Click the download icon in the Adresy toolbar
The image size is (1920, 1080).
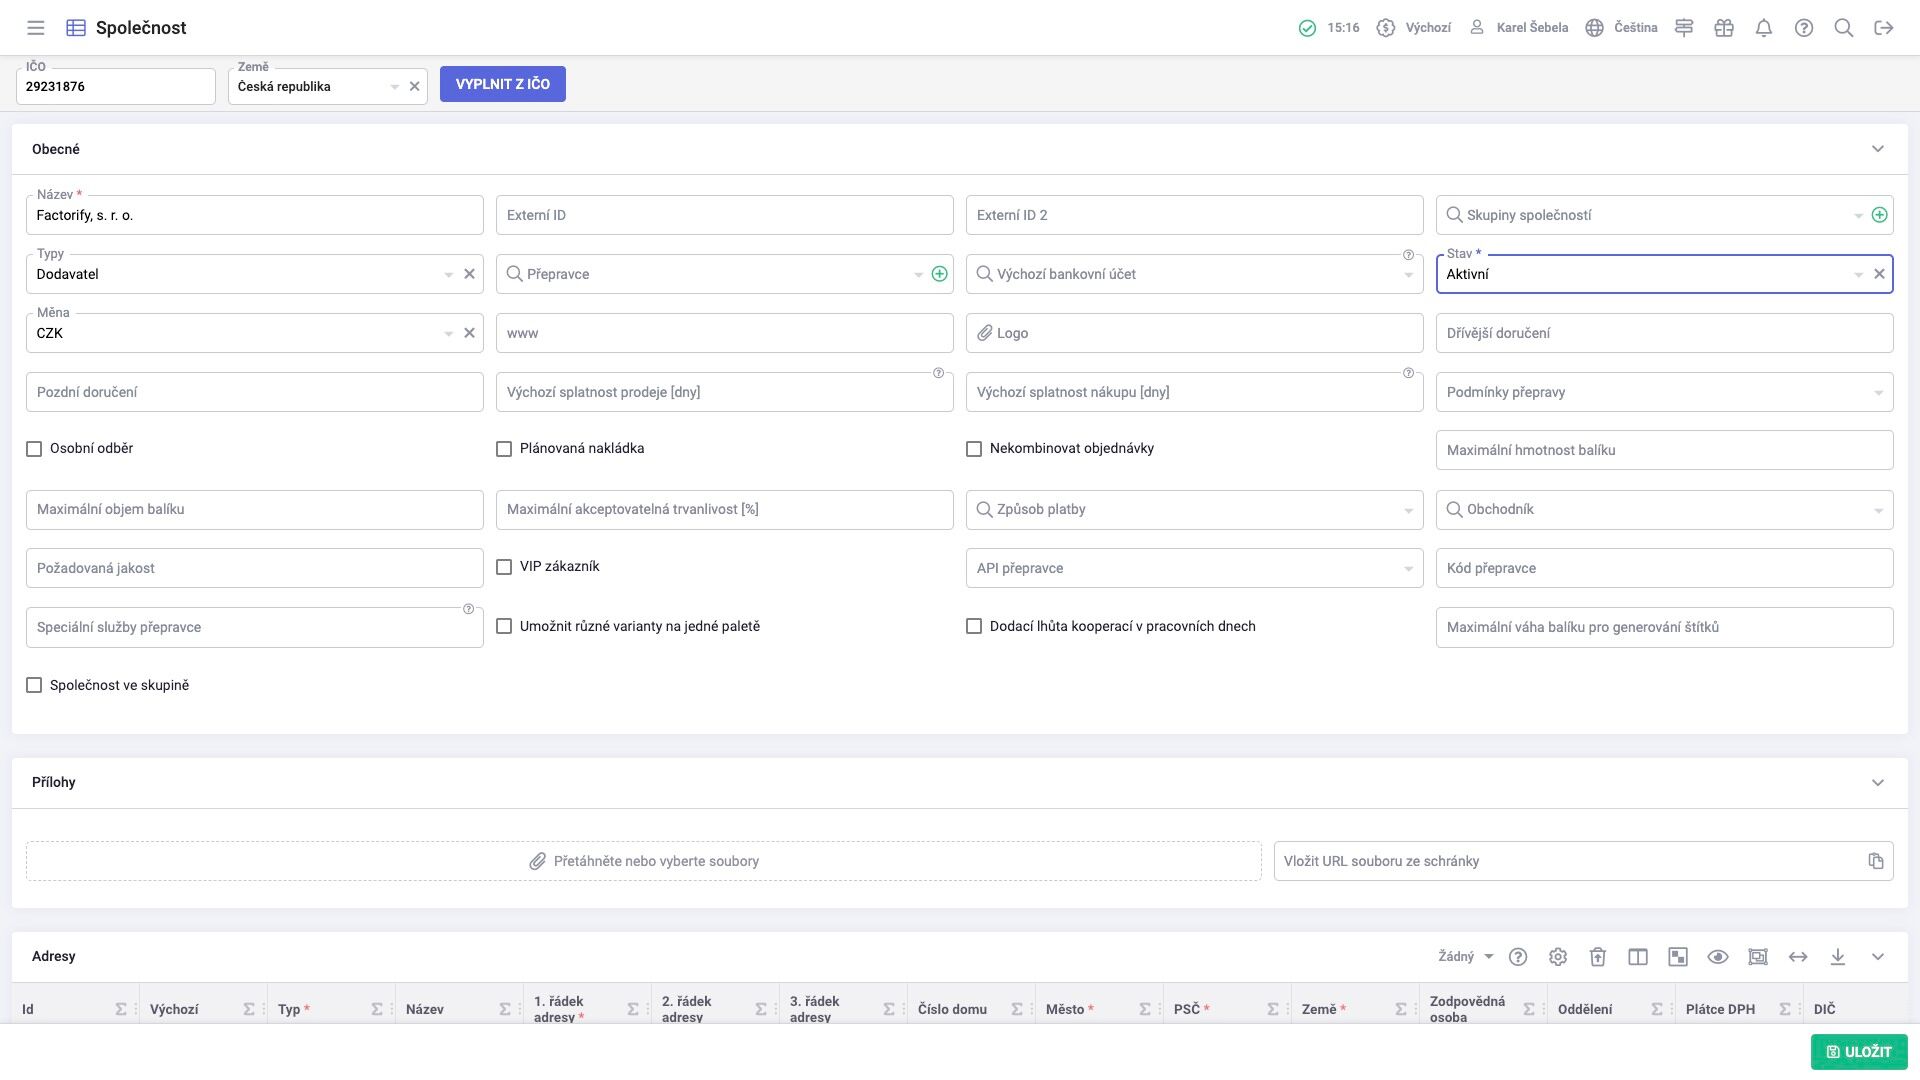(1838, 957)
